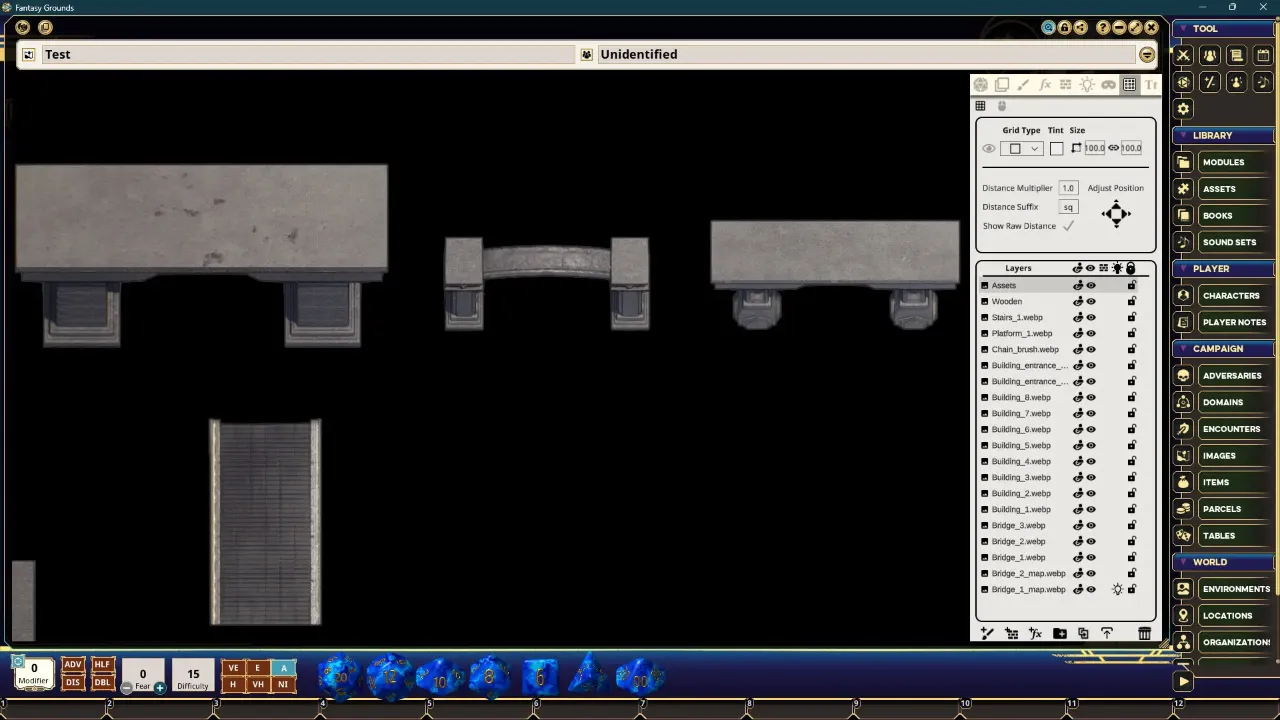Screen dimensions: 1280x720
Task: Roll the d20 die
Action: coord(340,677)
